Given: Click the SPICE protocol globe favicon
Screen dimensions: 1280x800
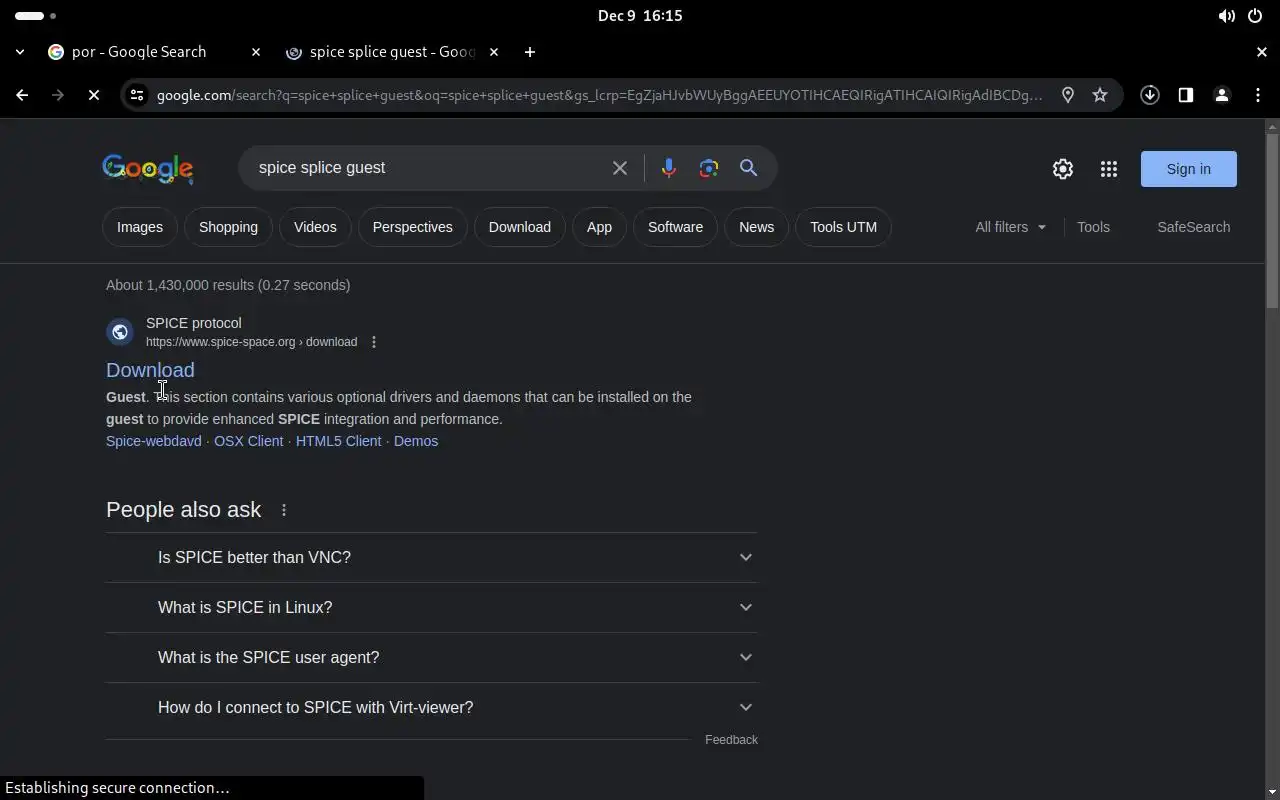Looking at the screenshot, I should click(x=120, y=332).
